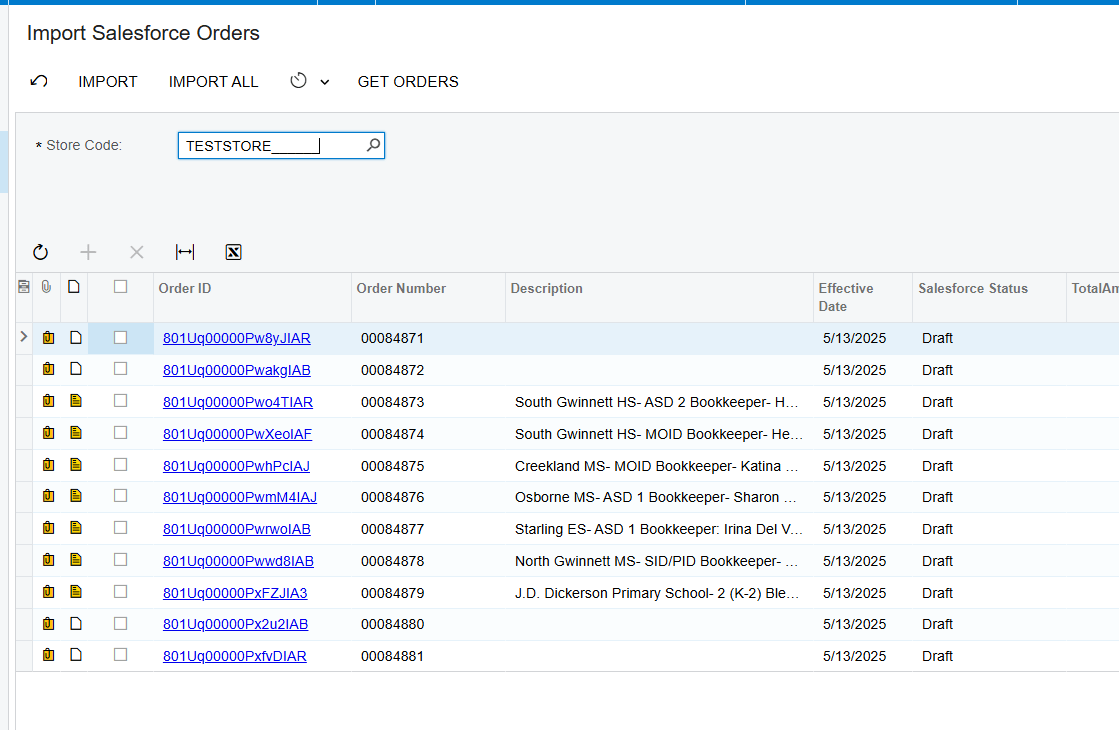The image size is (1119, 730).
Task: Sort by Description column header
Action: [547, 288]
